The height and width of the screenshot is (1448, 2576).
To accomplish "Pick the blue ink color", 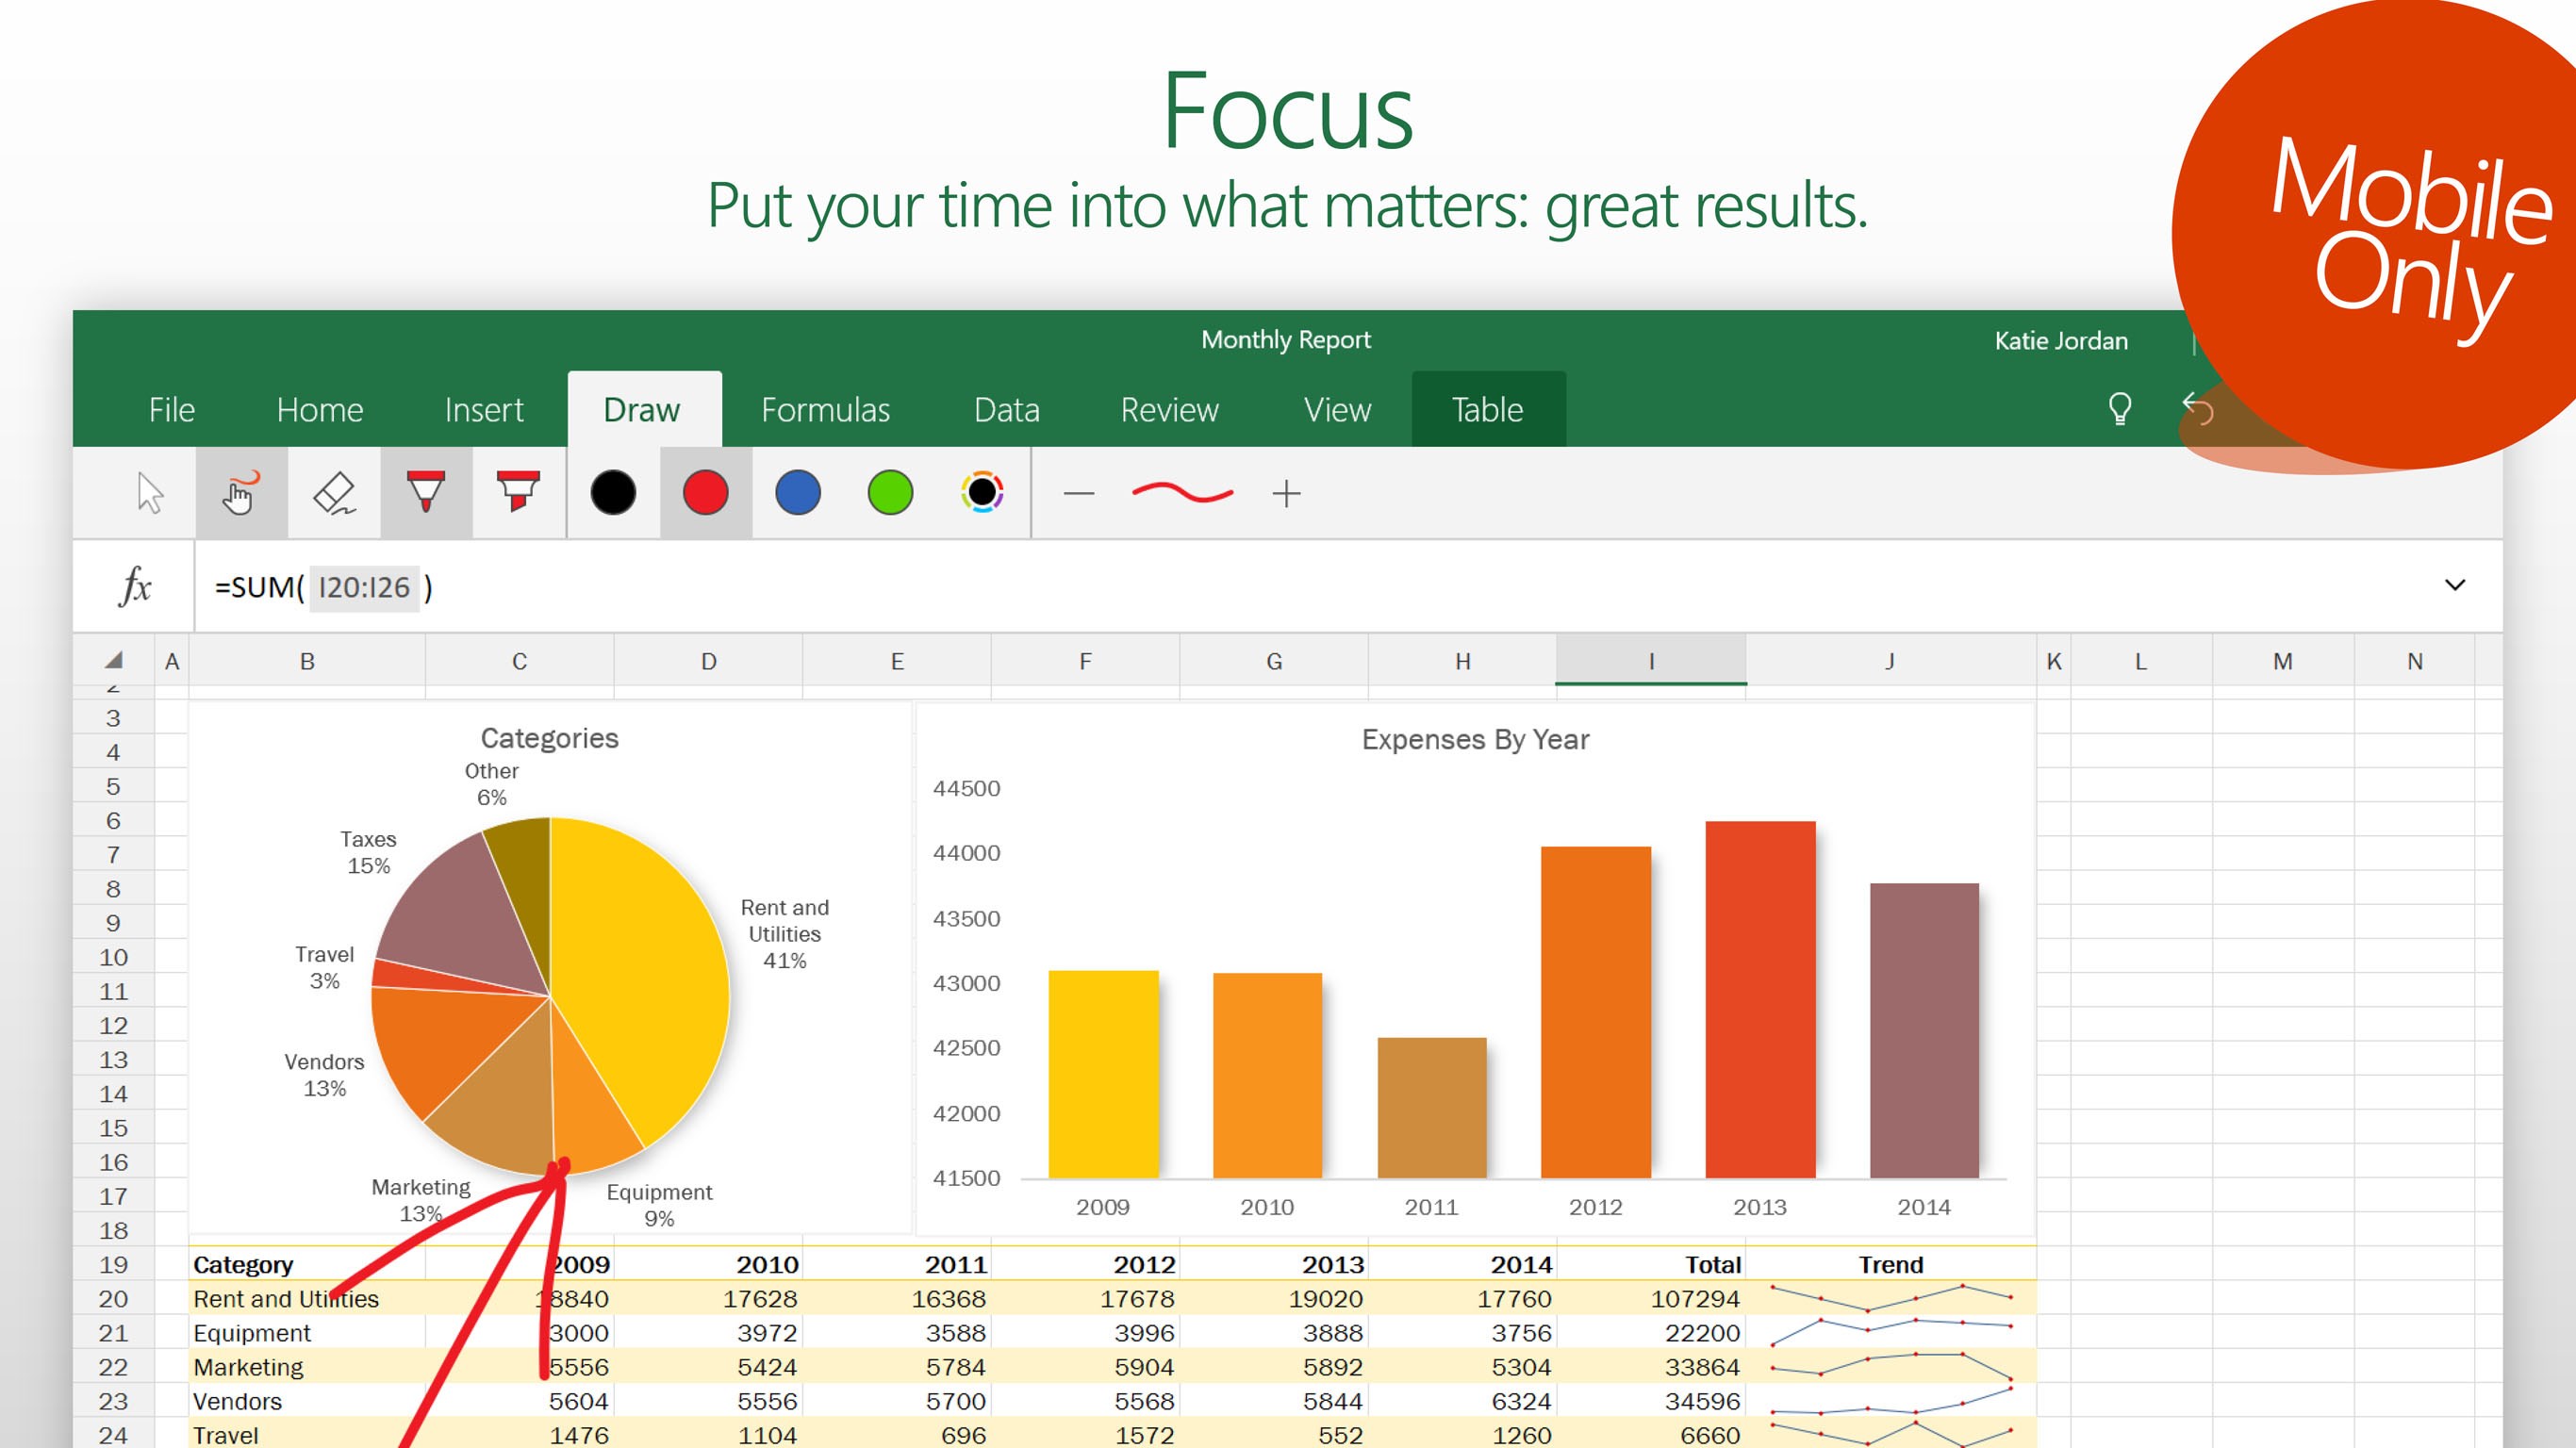I will (x=797, y=493).
